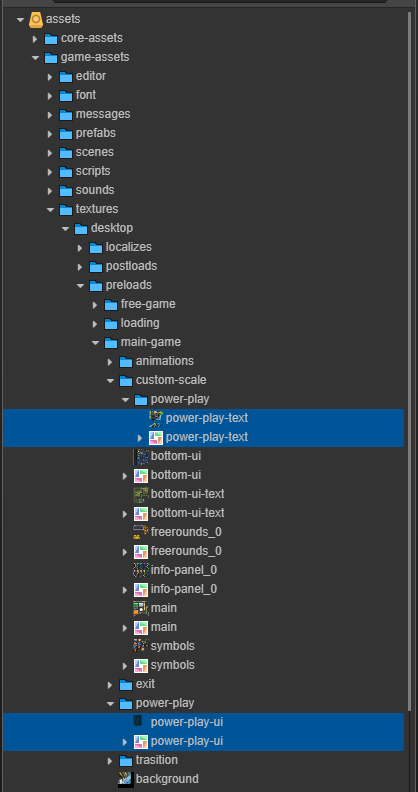
Task: Select the expandable 'main' atlas label
Action: click(164, 627)
